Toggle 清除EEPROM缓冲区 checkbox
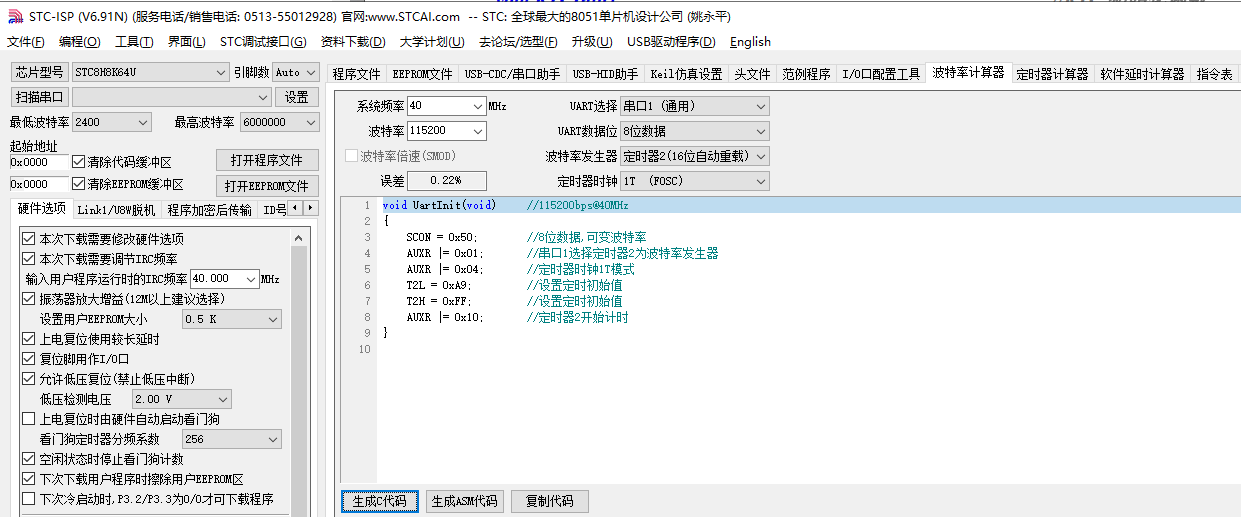 (x=79, y=184)
